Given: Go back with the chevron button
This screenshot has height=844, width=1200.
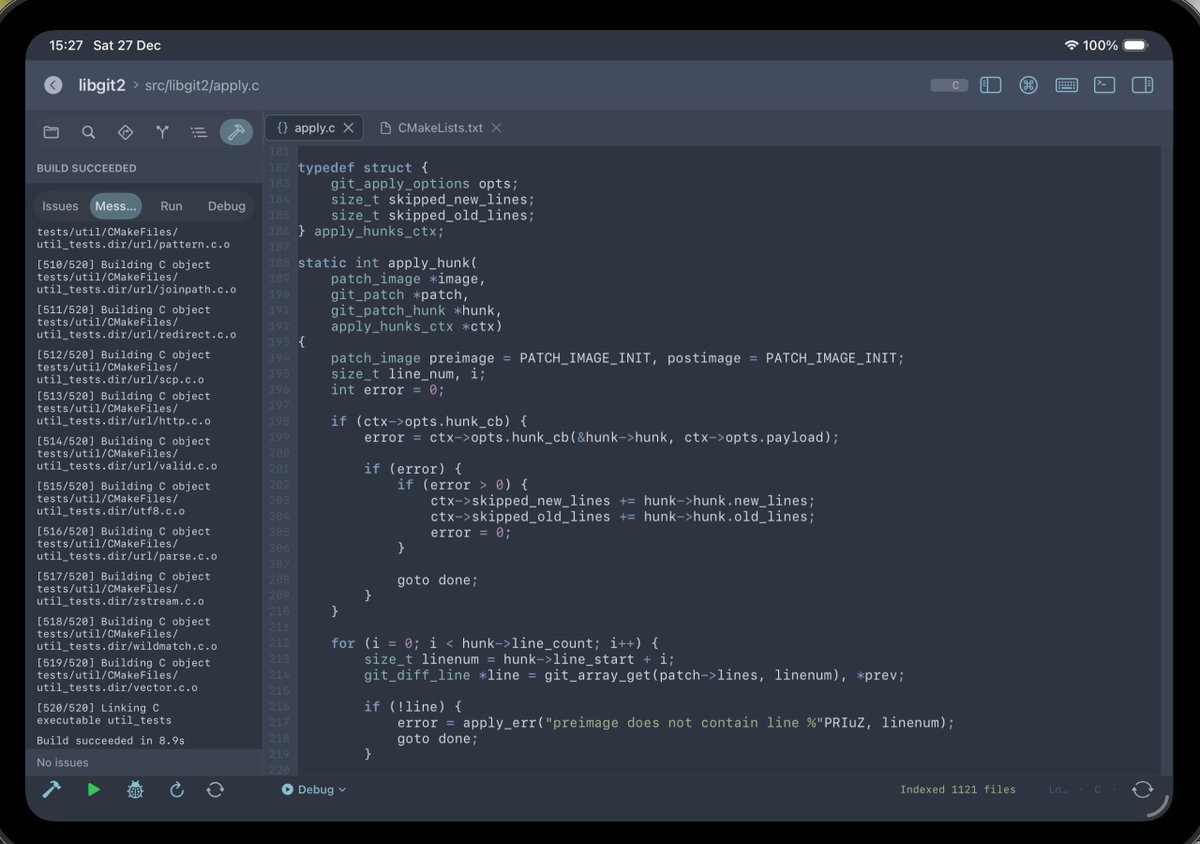Looking at the screenshot, I should click(x=53, y=86).
